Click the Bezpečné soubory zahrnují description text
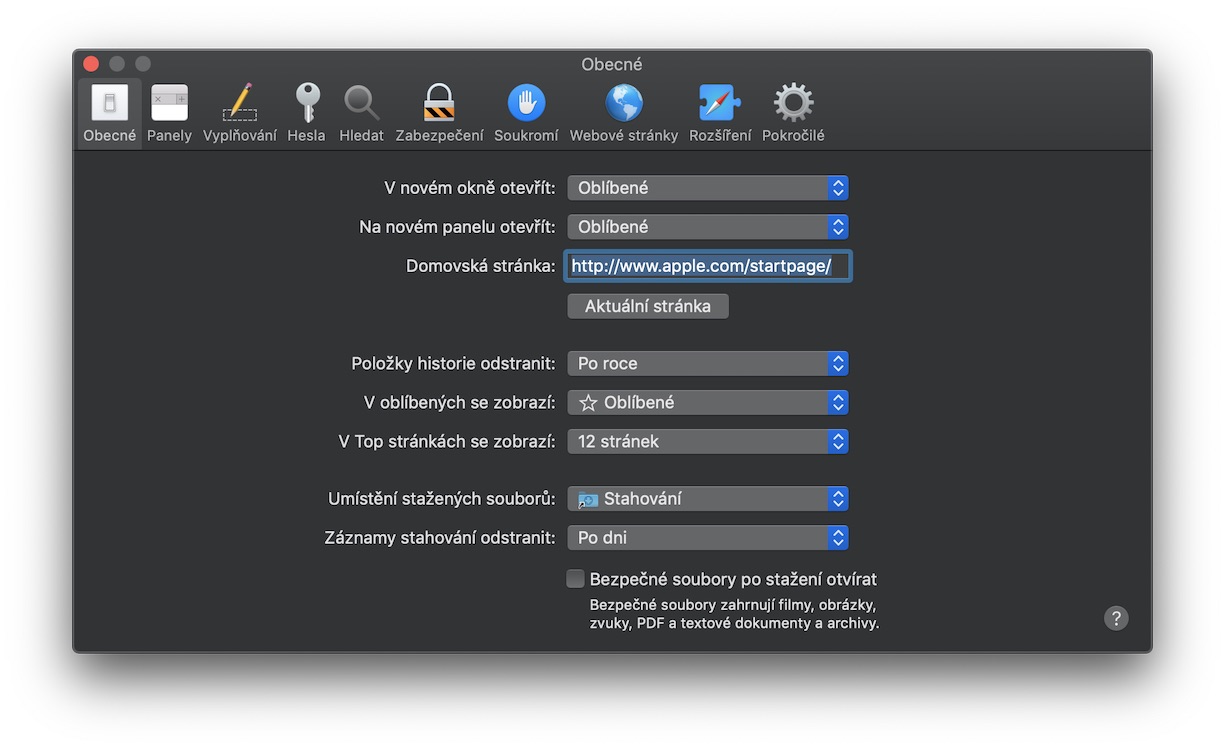 [734, 614]
